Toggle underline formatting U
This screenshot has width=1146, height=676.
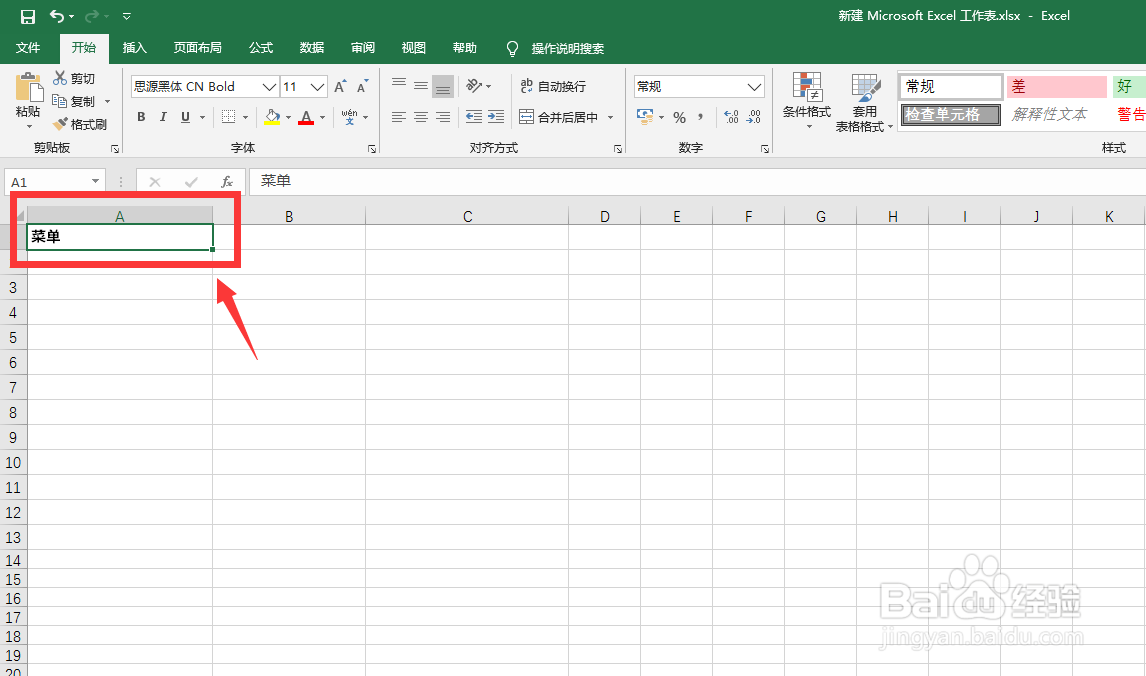point(186,117)
